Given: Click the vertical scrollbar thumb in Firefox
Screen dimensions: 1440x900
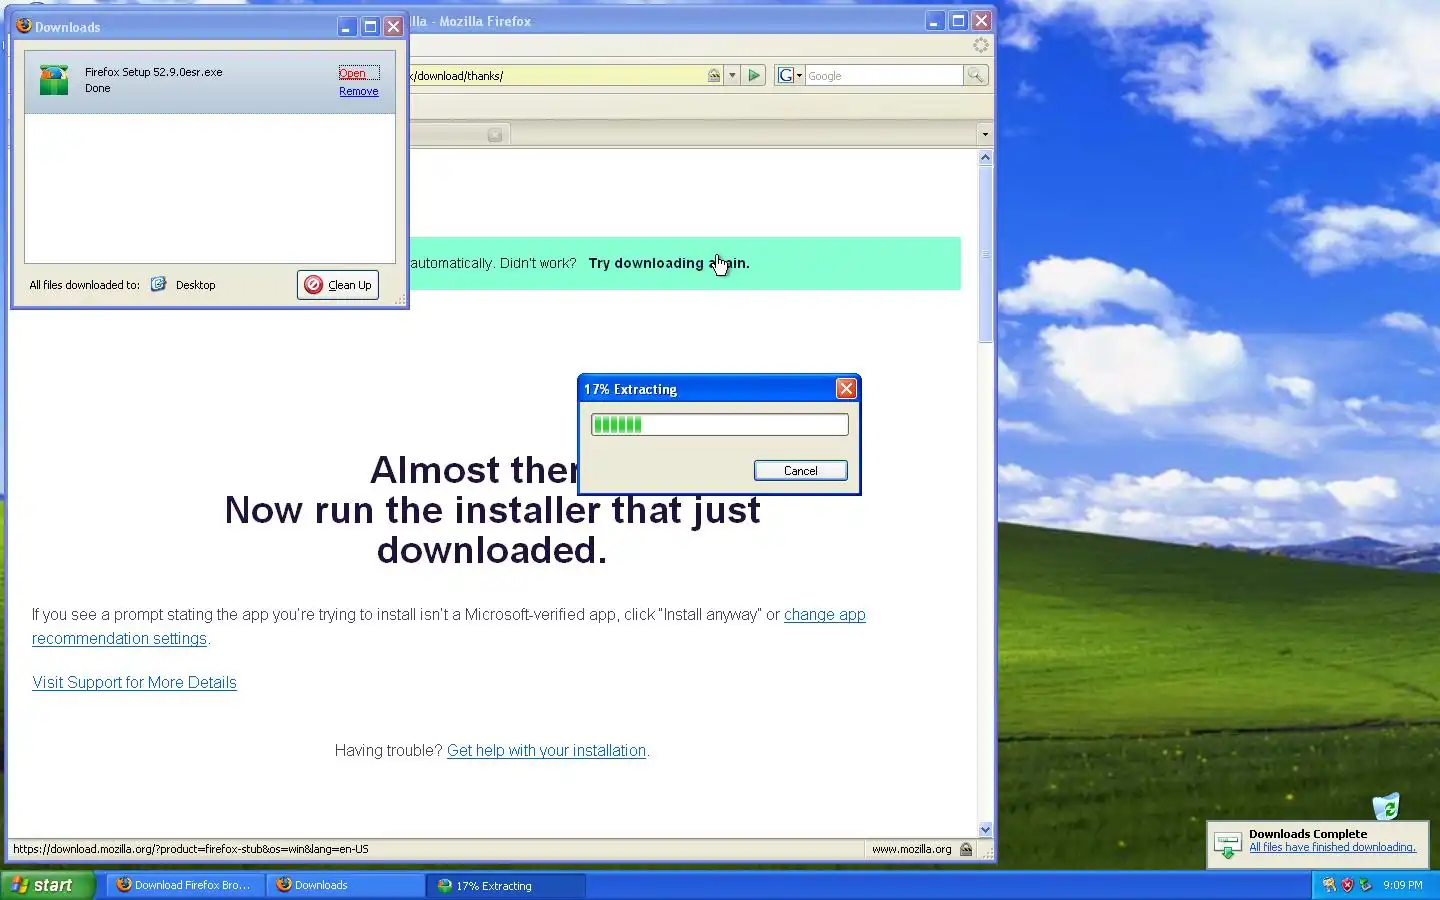Looking at the screenshot, I should click(985, 254).
